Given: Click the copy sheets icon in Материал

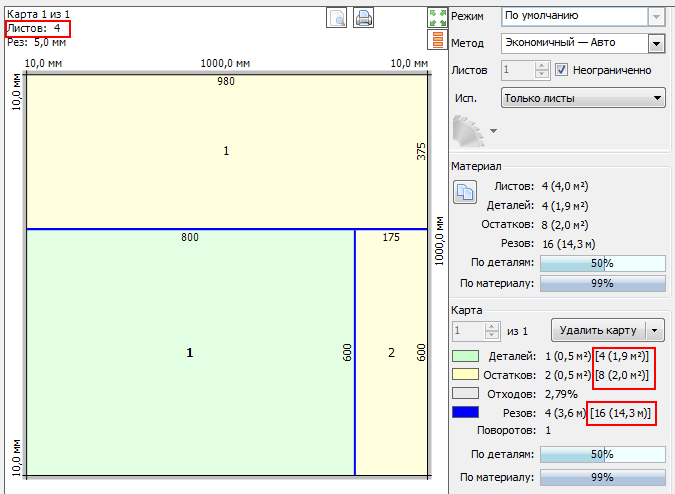Looking at the screenshot, I should [464, 192].
